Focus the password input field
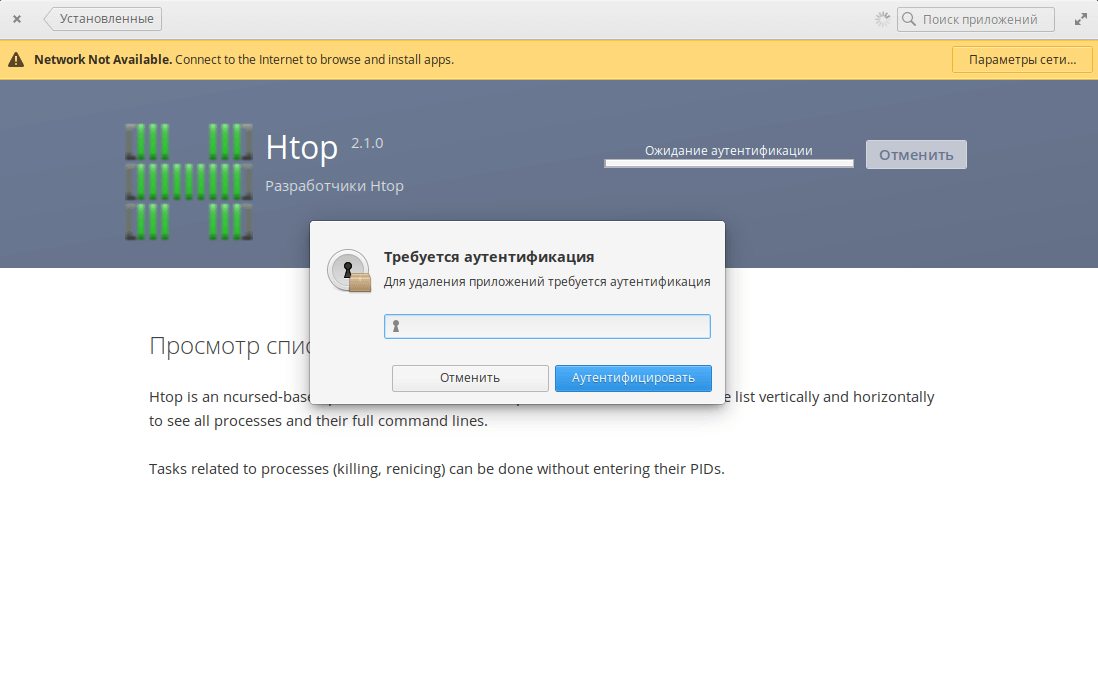Image resolution: width=1098 pixels, height=698 pixels. click(x=547, y=326)
